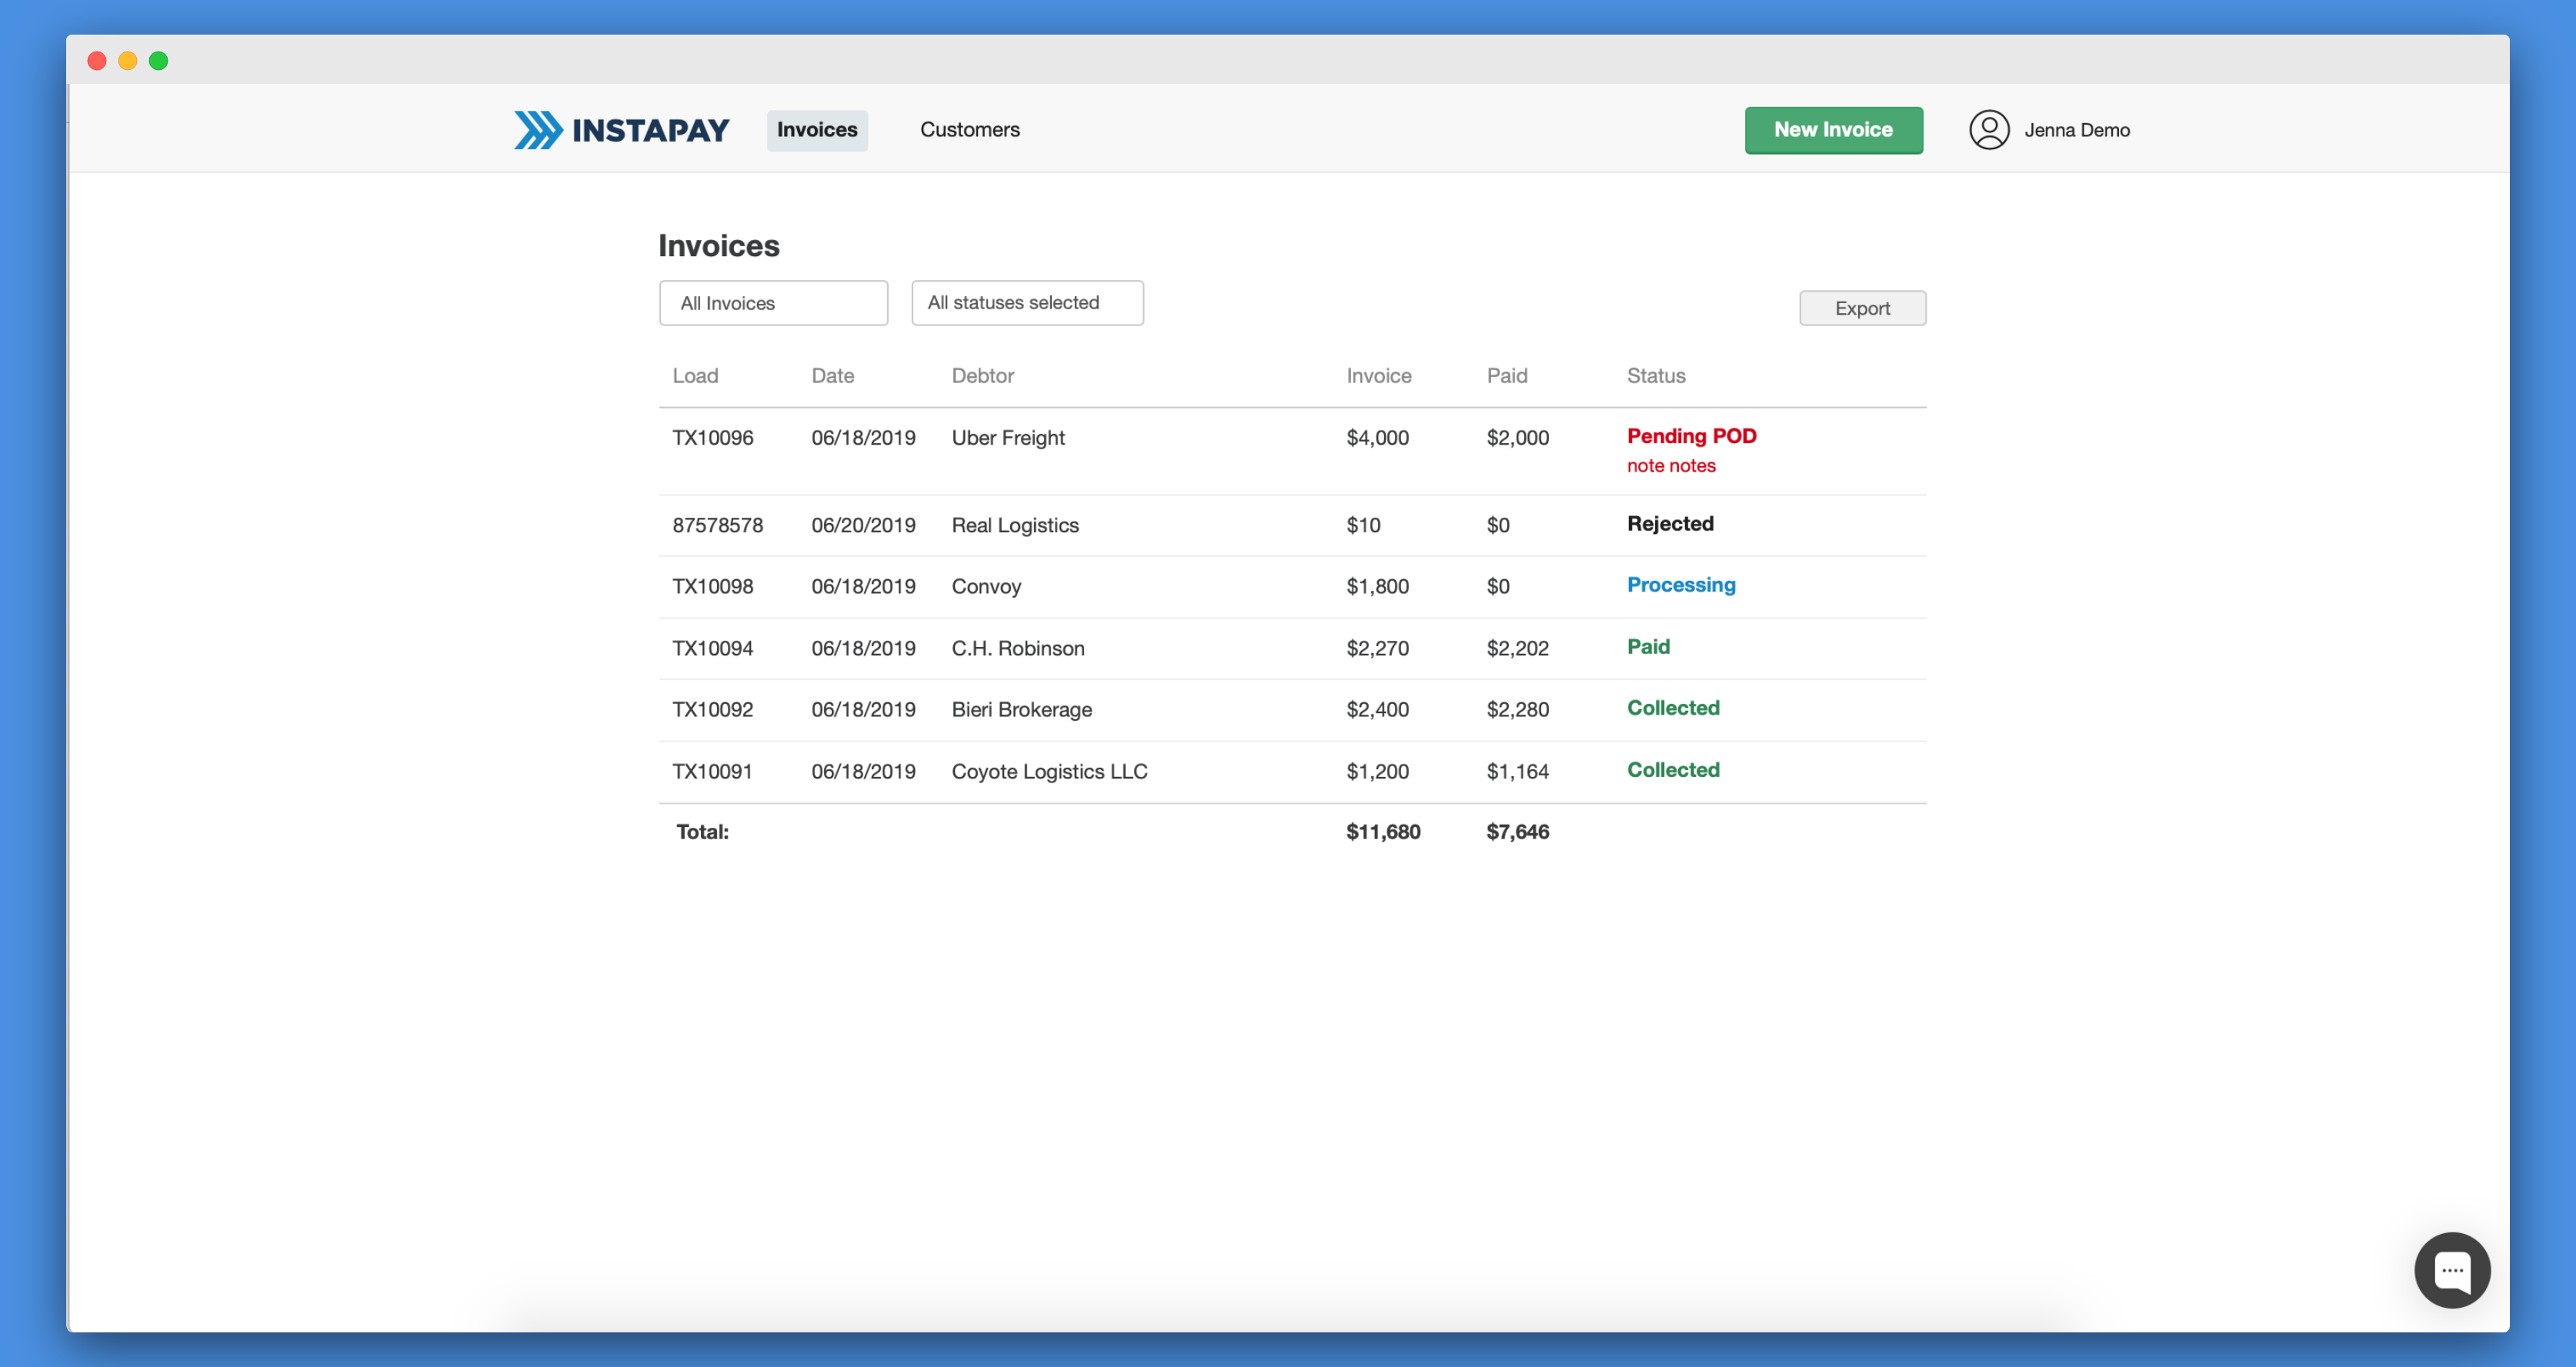Go to the Customers tab
2576x1367 pixels.
pos(969,130)
